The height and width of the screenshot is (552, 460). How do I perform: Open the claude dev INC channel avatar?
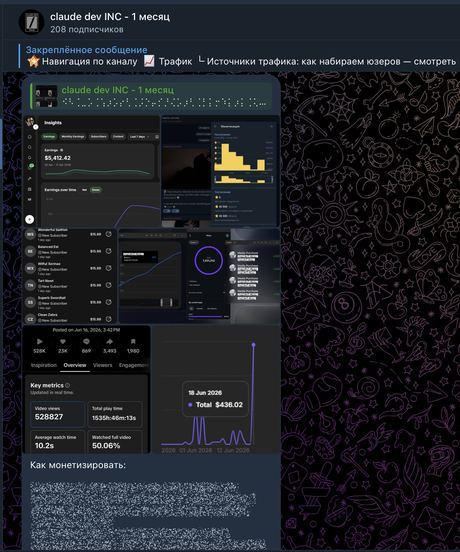point(31,22)
